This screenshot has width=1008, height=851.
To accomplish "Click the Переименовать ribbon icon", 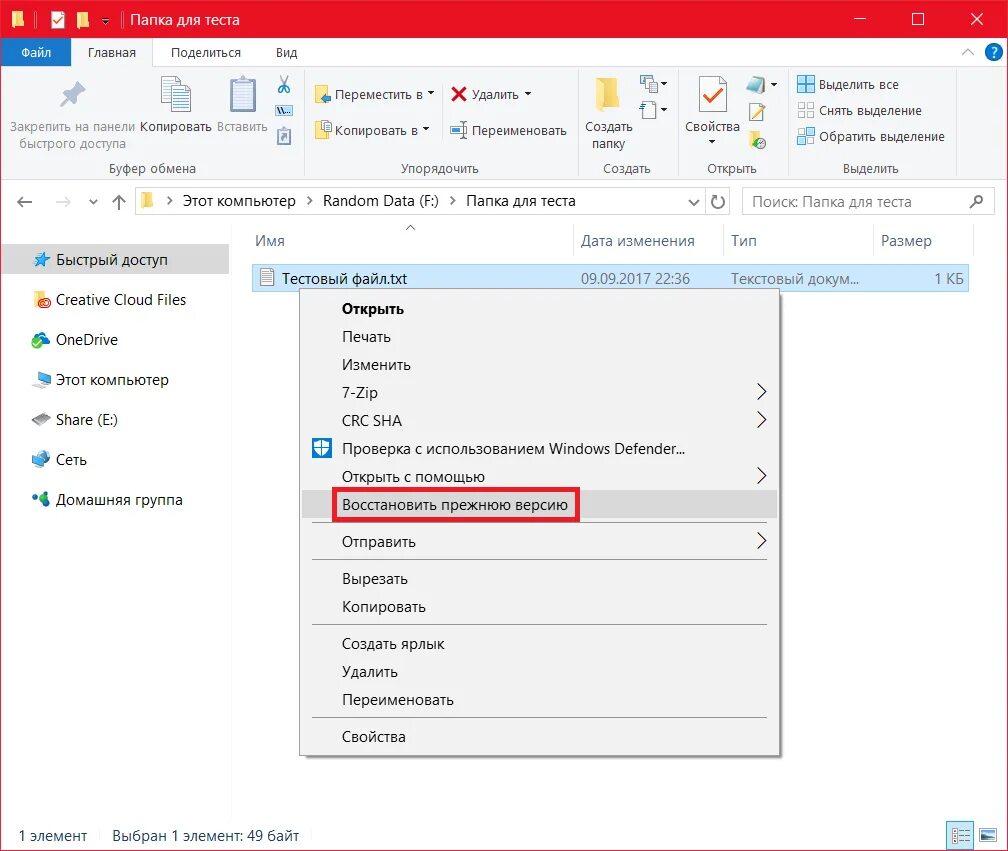I will (x=458, y=130).
